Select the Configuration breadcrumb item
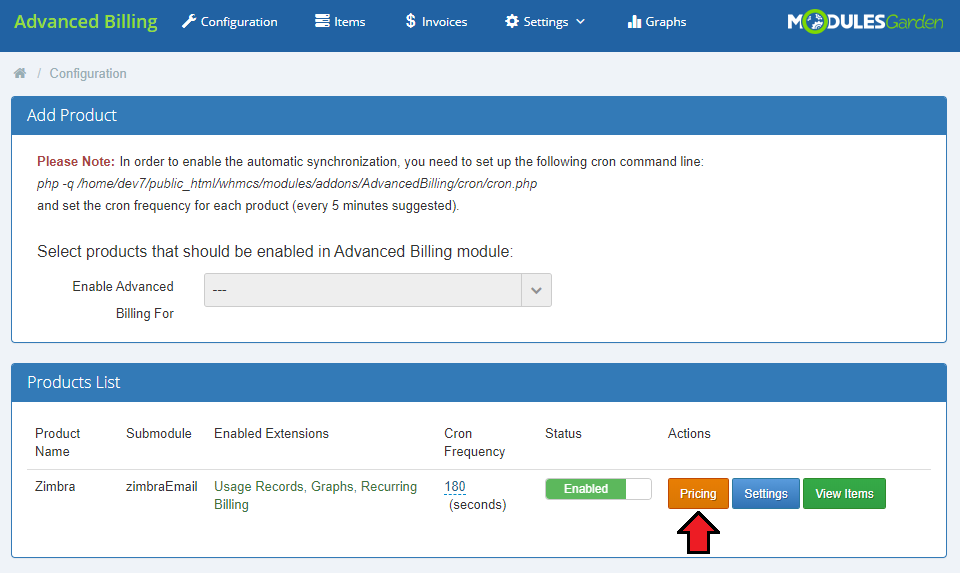The height and width of the screenshot is (573, 960). (x=88, y=73)
